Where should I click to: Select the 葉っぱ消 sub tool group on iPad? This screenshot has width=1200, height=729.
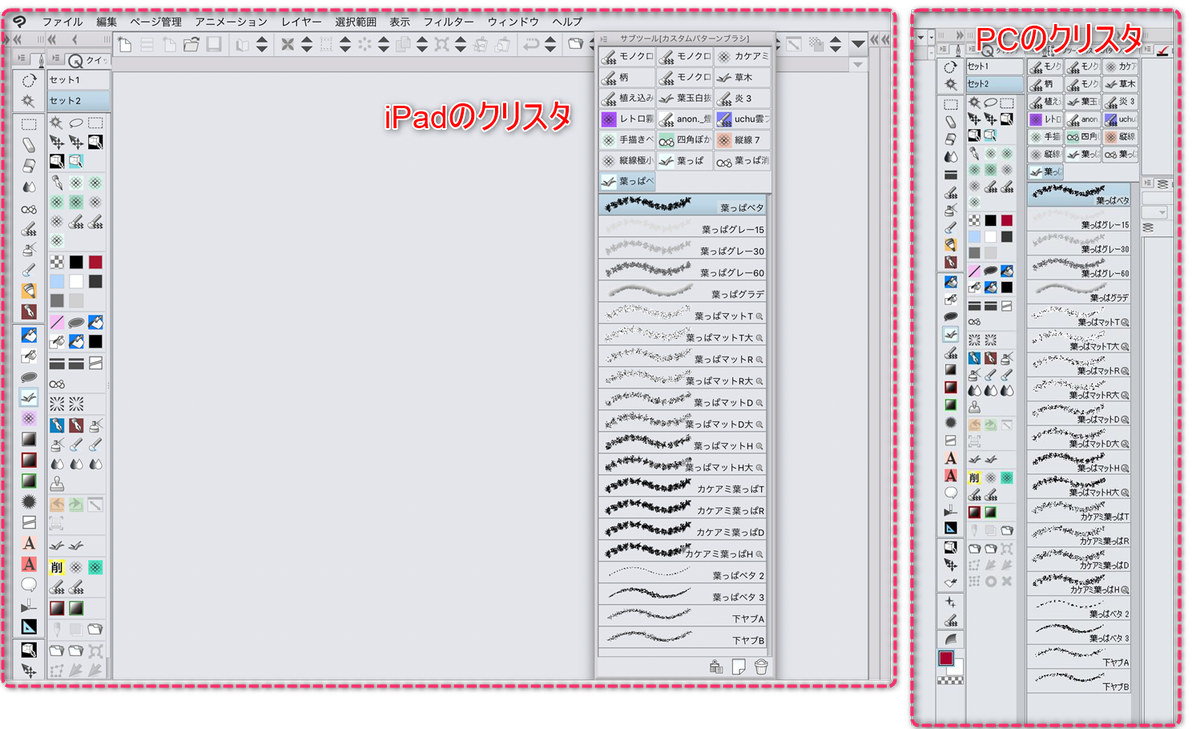pos(741,160)
